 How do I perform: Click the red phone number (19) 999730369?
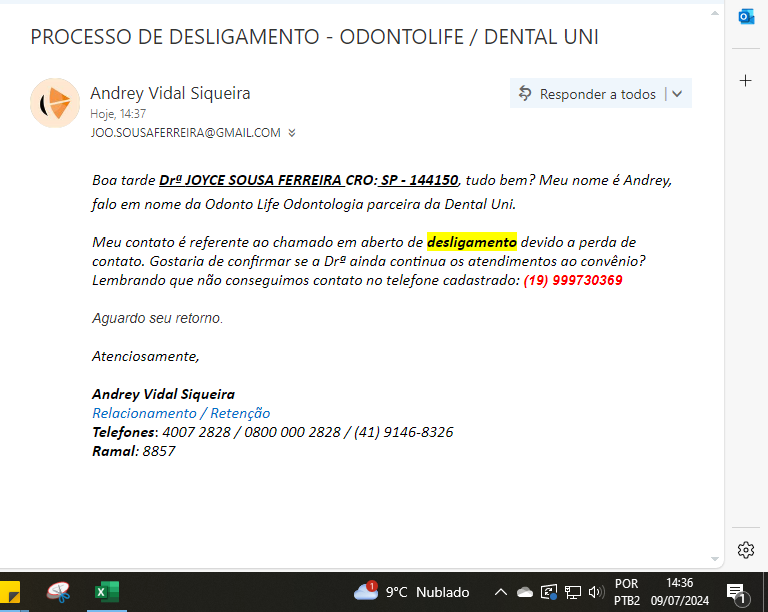pos(573,280)
